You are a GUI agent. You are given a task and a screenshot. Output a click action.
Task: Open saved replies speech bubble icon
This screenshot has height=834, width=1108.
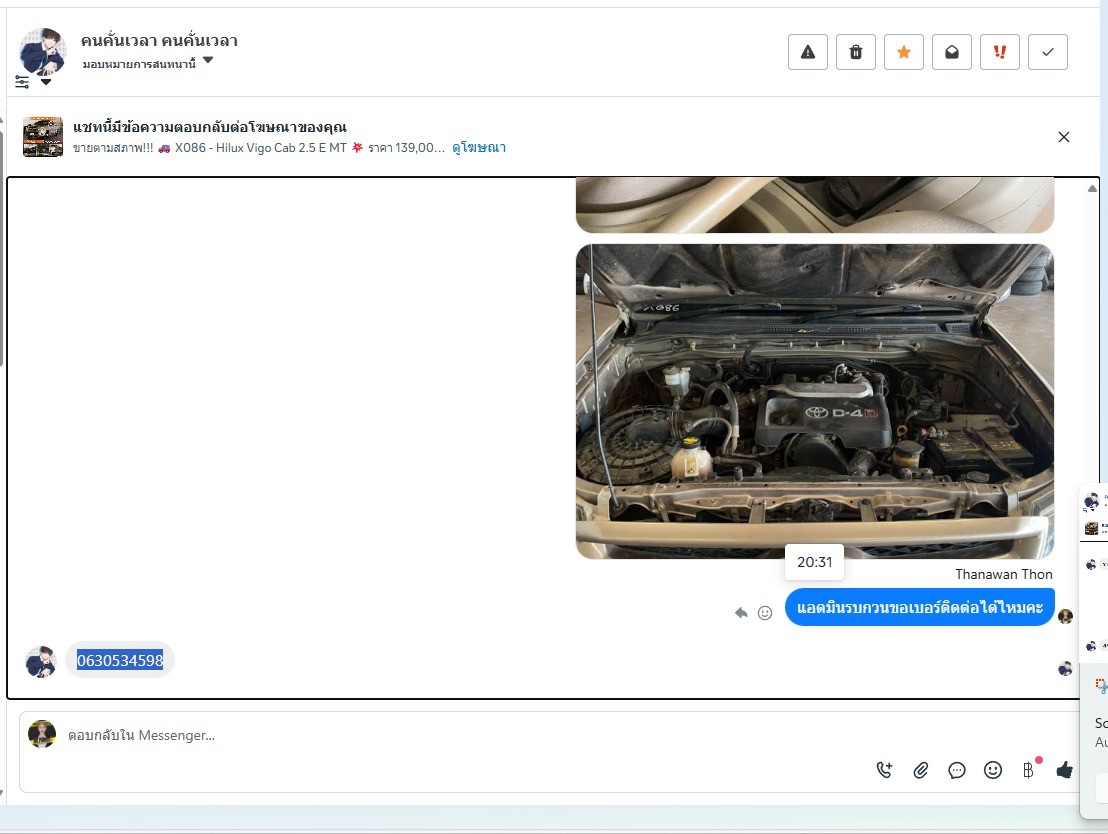(x=957, y=770)
